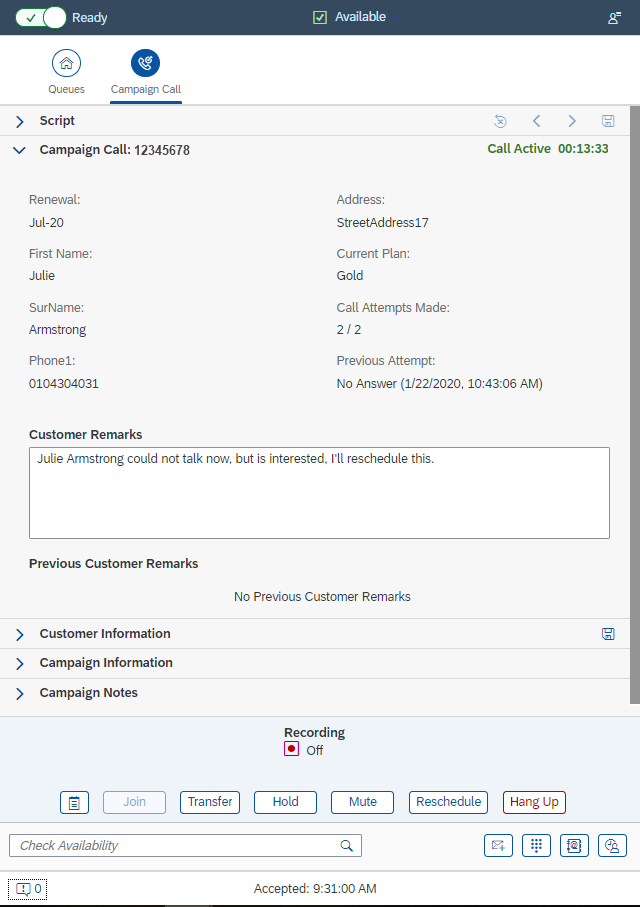Click search icon in Check Availability field

coord(347,846)
